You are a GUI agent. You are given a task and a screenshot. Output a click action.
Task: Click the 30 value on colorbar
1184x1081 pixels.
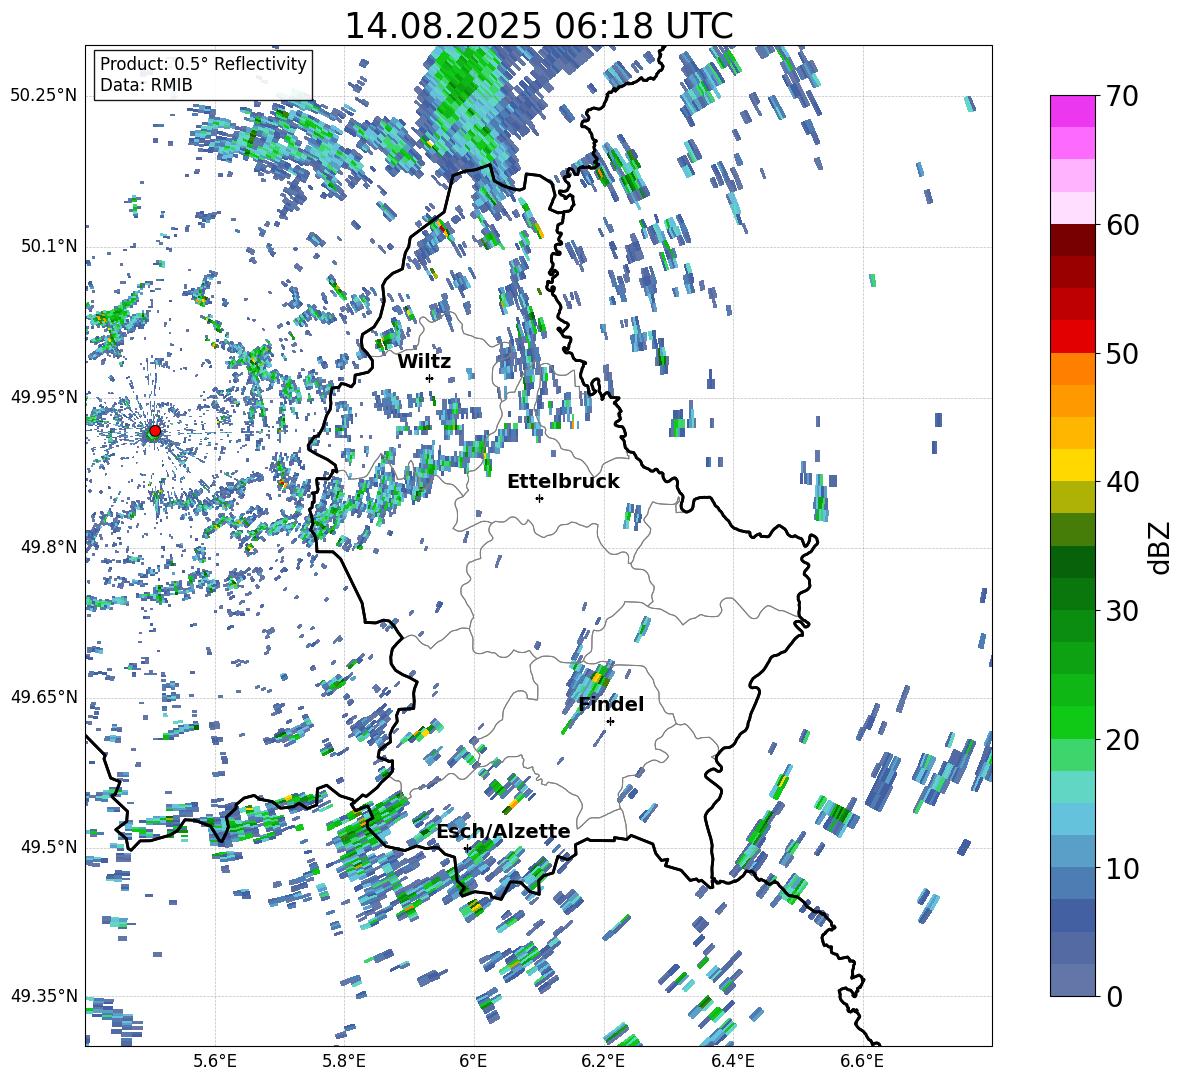coord(1122,611)
